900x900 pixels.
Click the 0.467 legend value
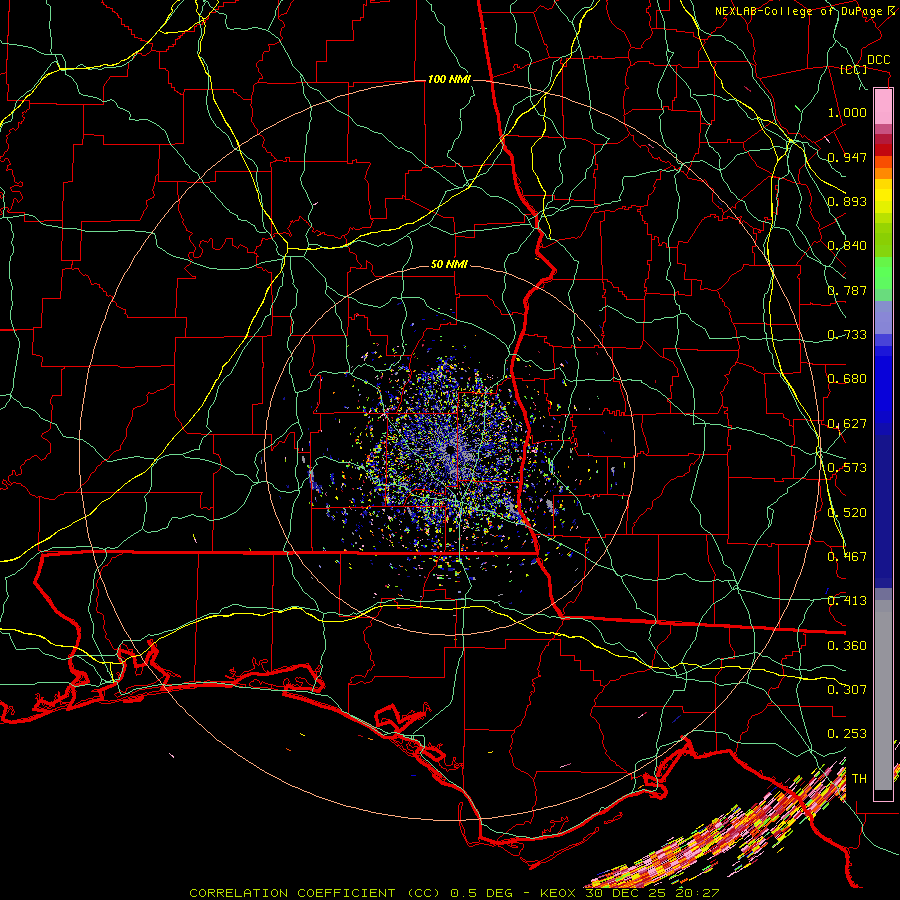tap(847, 557)
